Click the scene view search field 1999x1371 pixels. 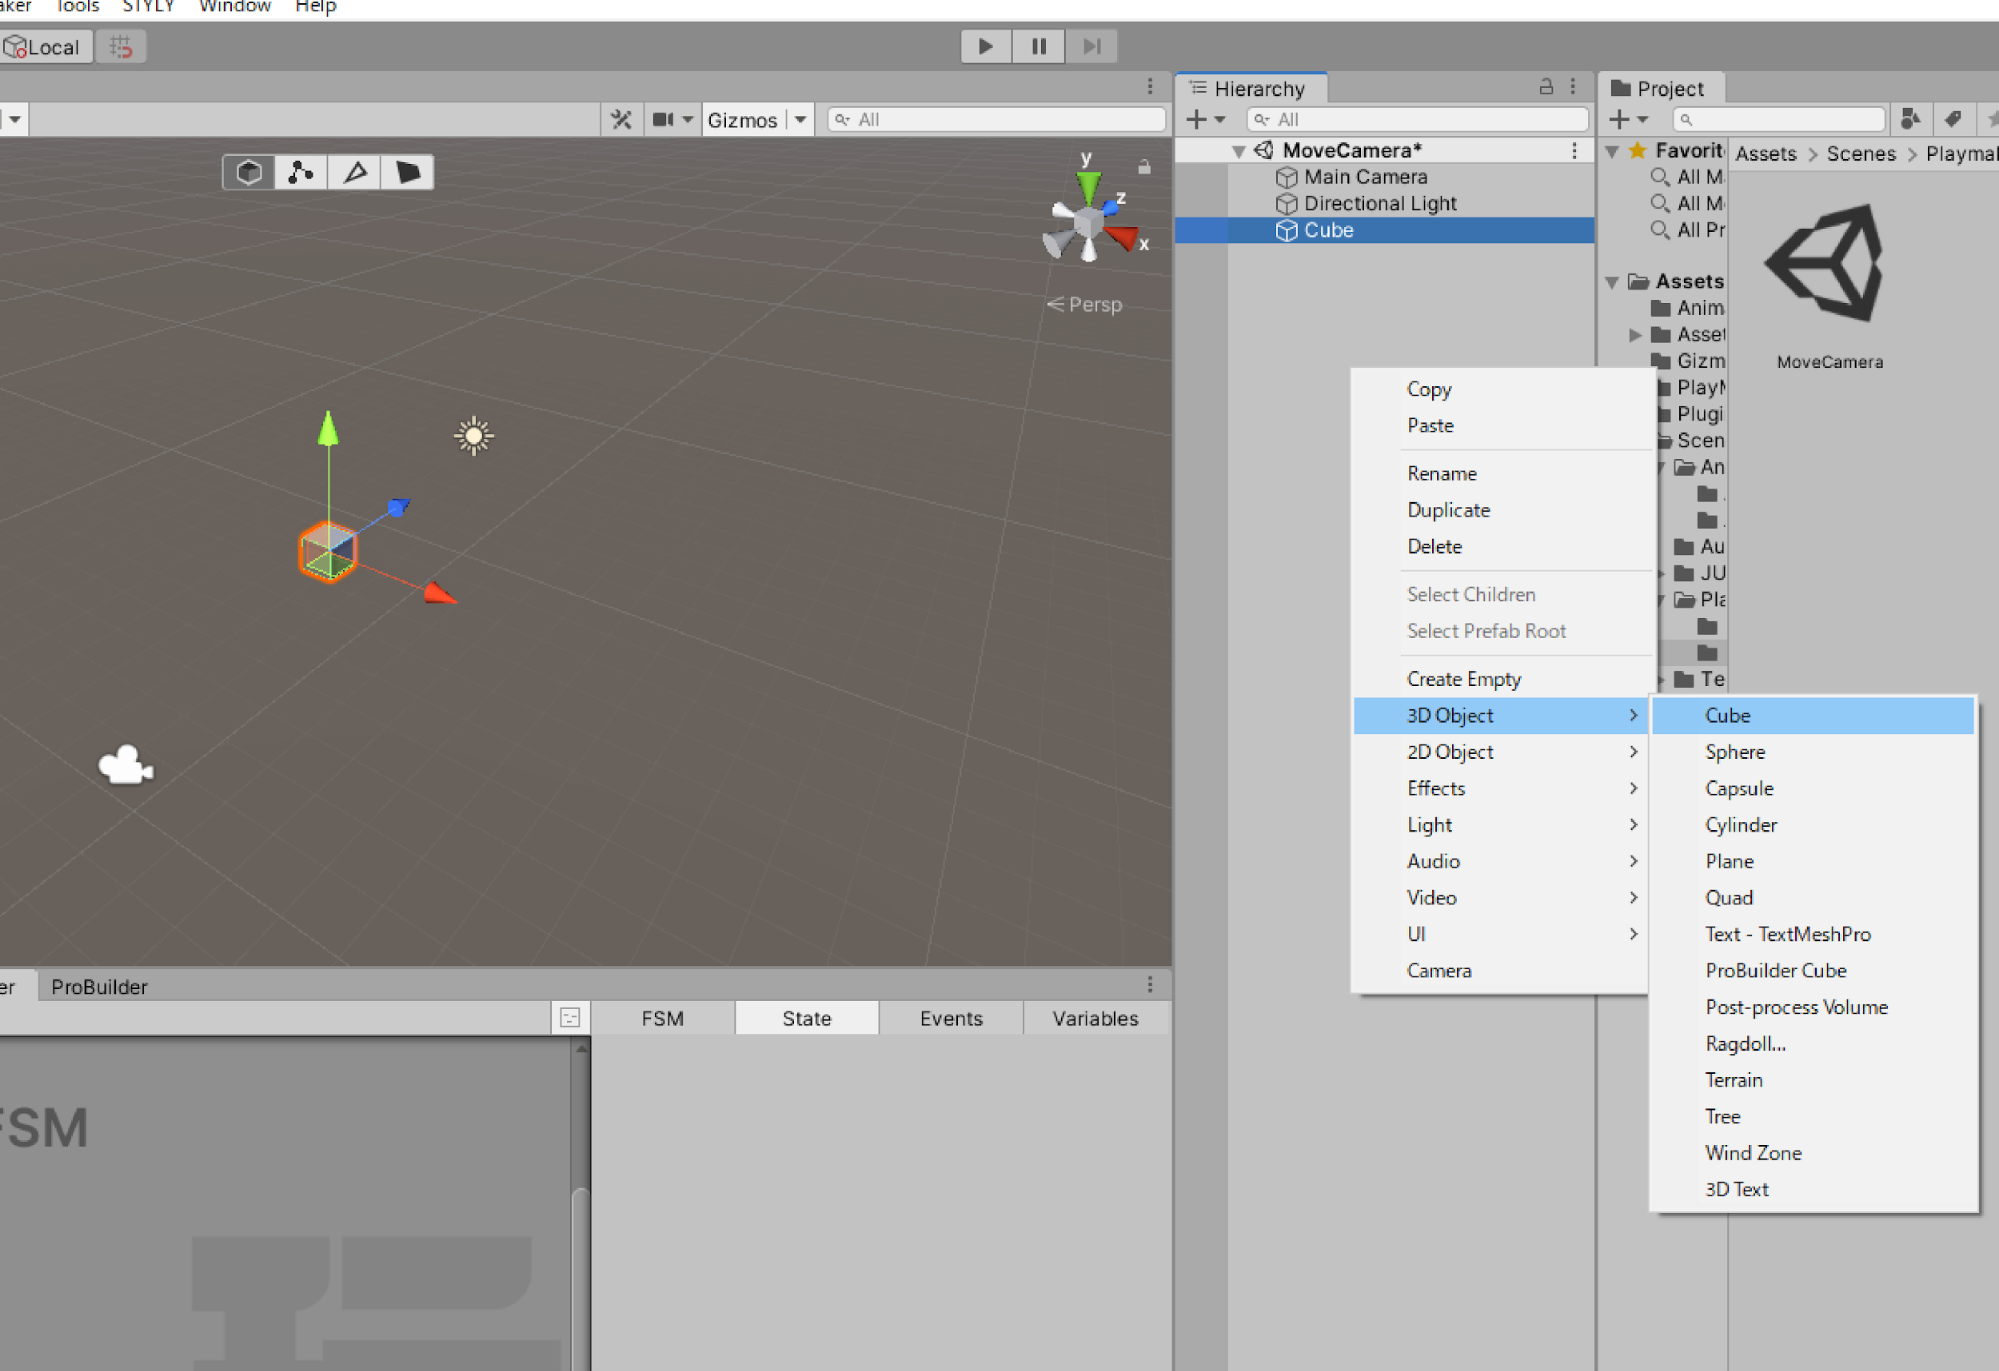pyautogui.click(x=997, y=120)
